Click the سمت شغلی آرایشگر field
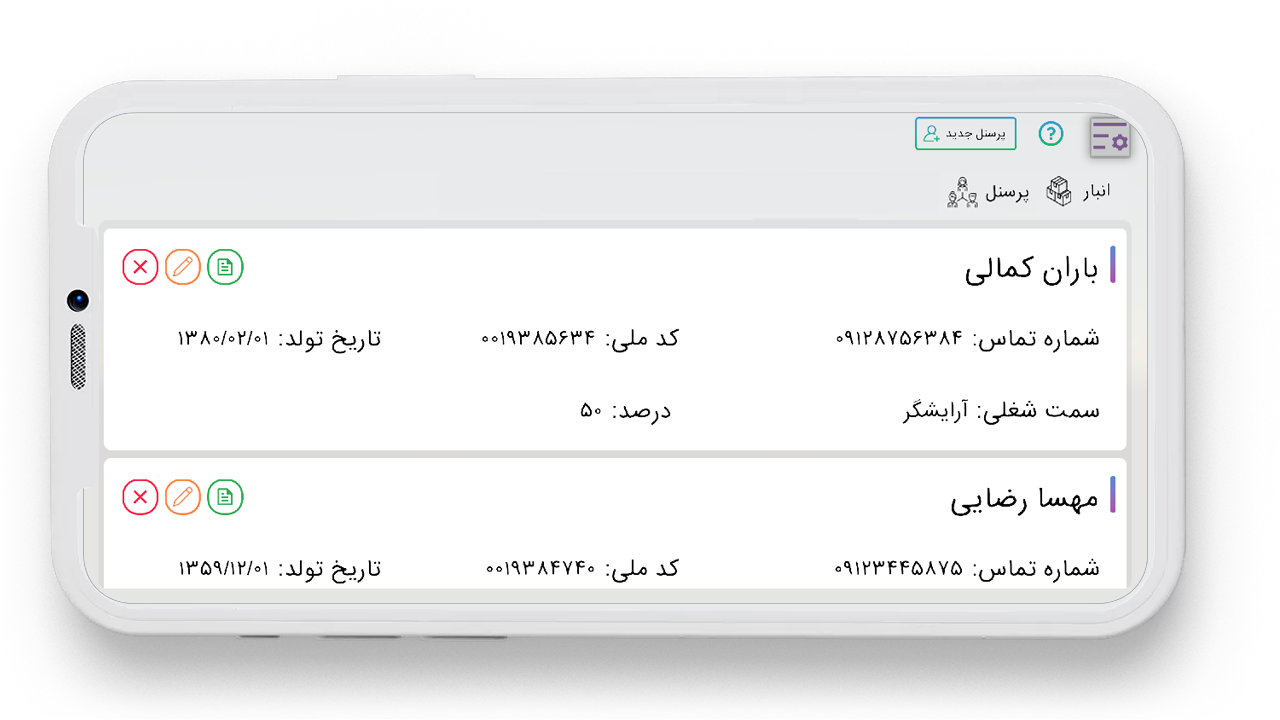The height and width of the screenshot is (720, 1280). point(1001,411)
